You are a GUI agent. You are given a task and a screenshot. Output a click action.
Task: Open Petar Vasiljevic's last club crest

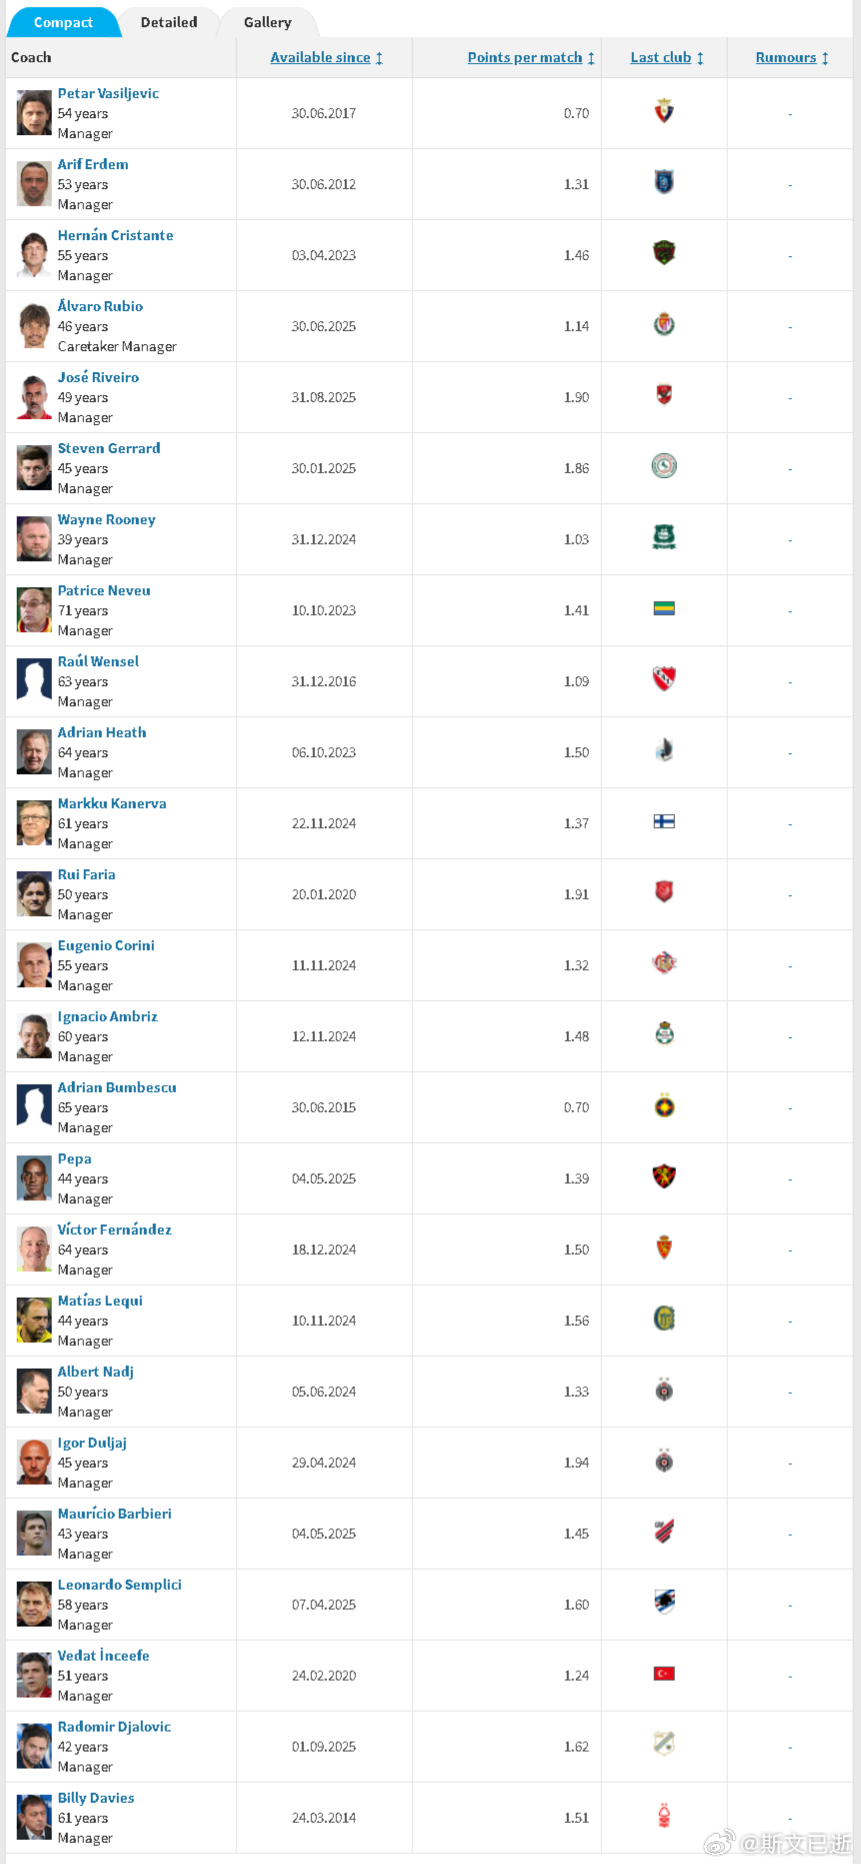[664, 111]
